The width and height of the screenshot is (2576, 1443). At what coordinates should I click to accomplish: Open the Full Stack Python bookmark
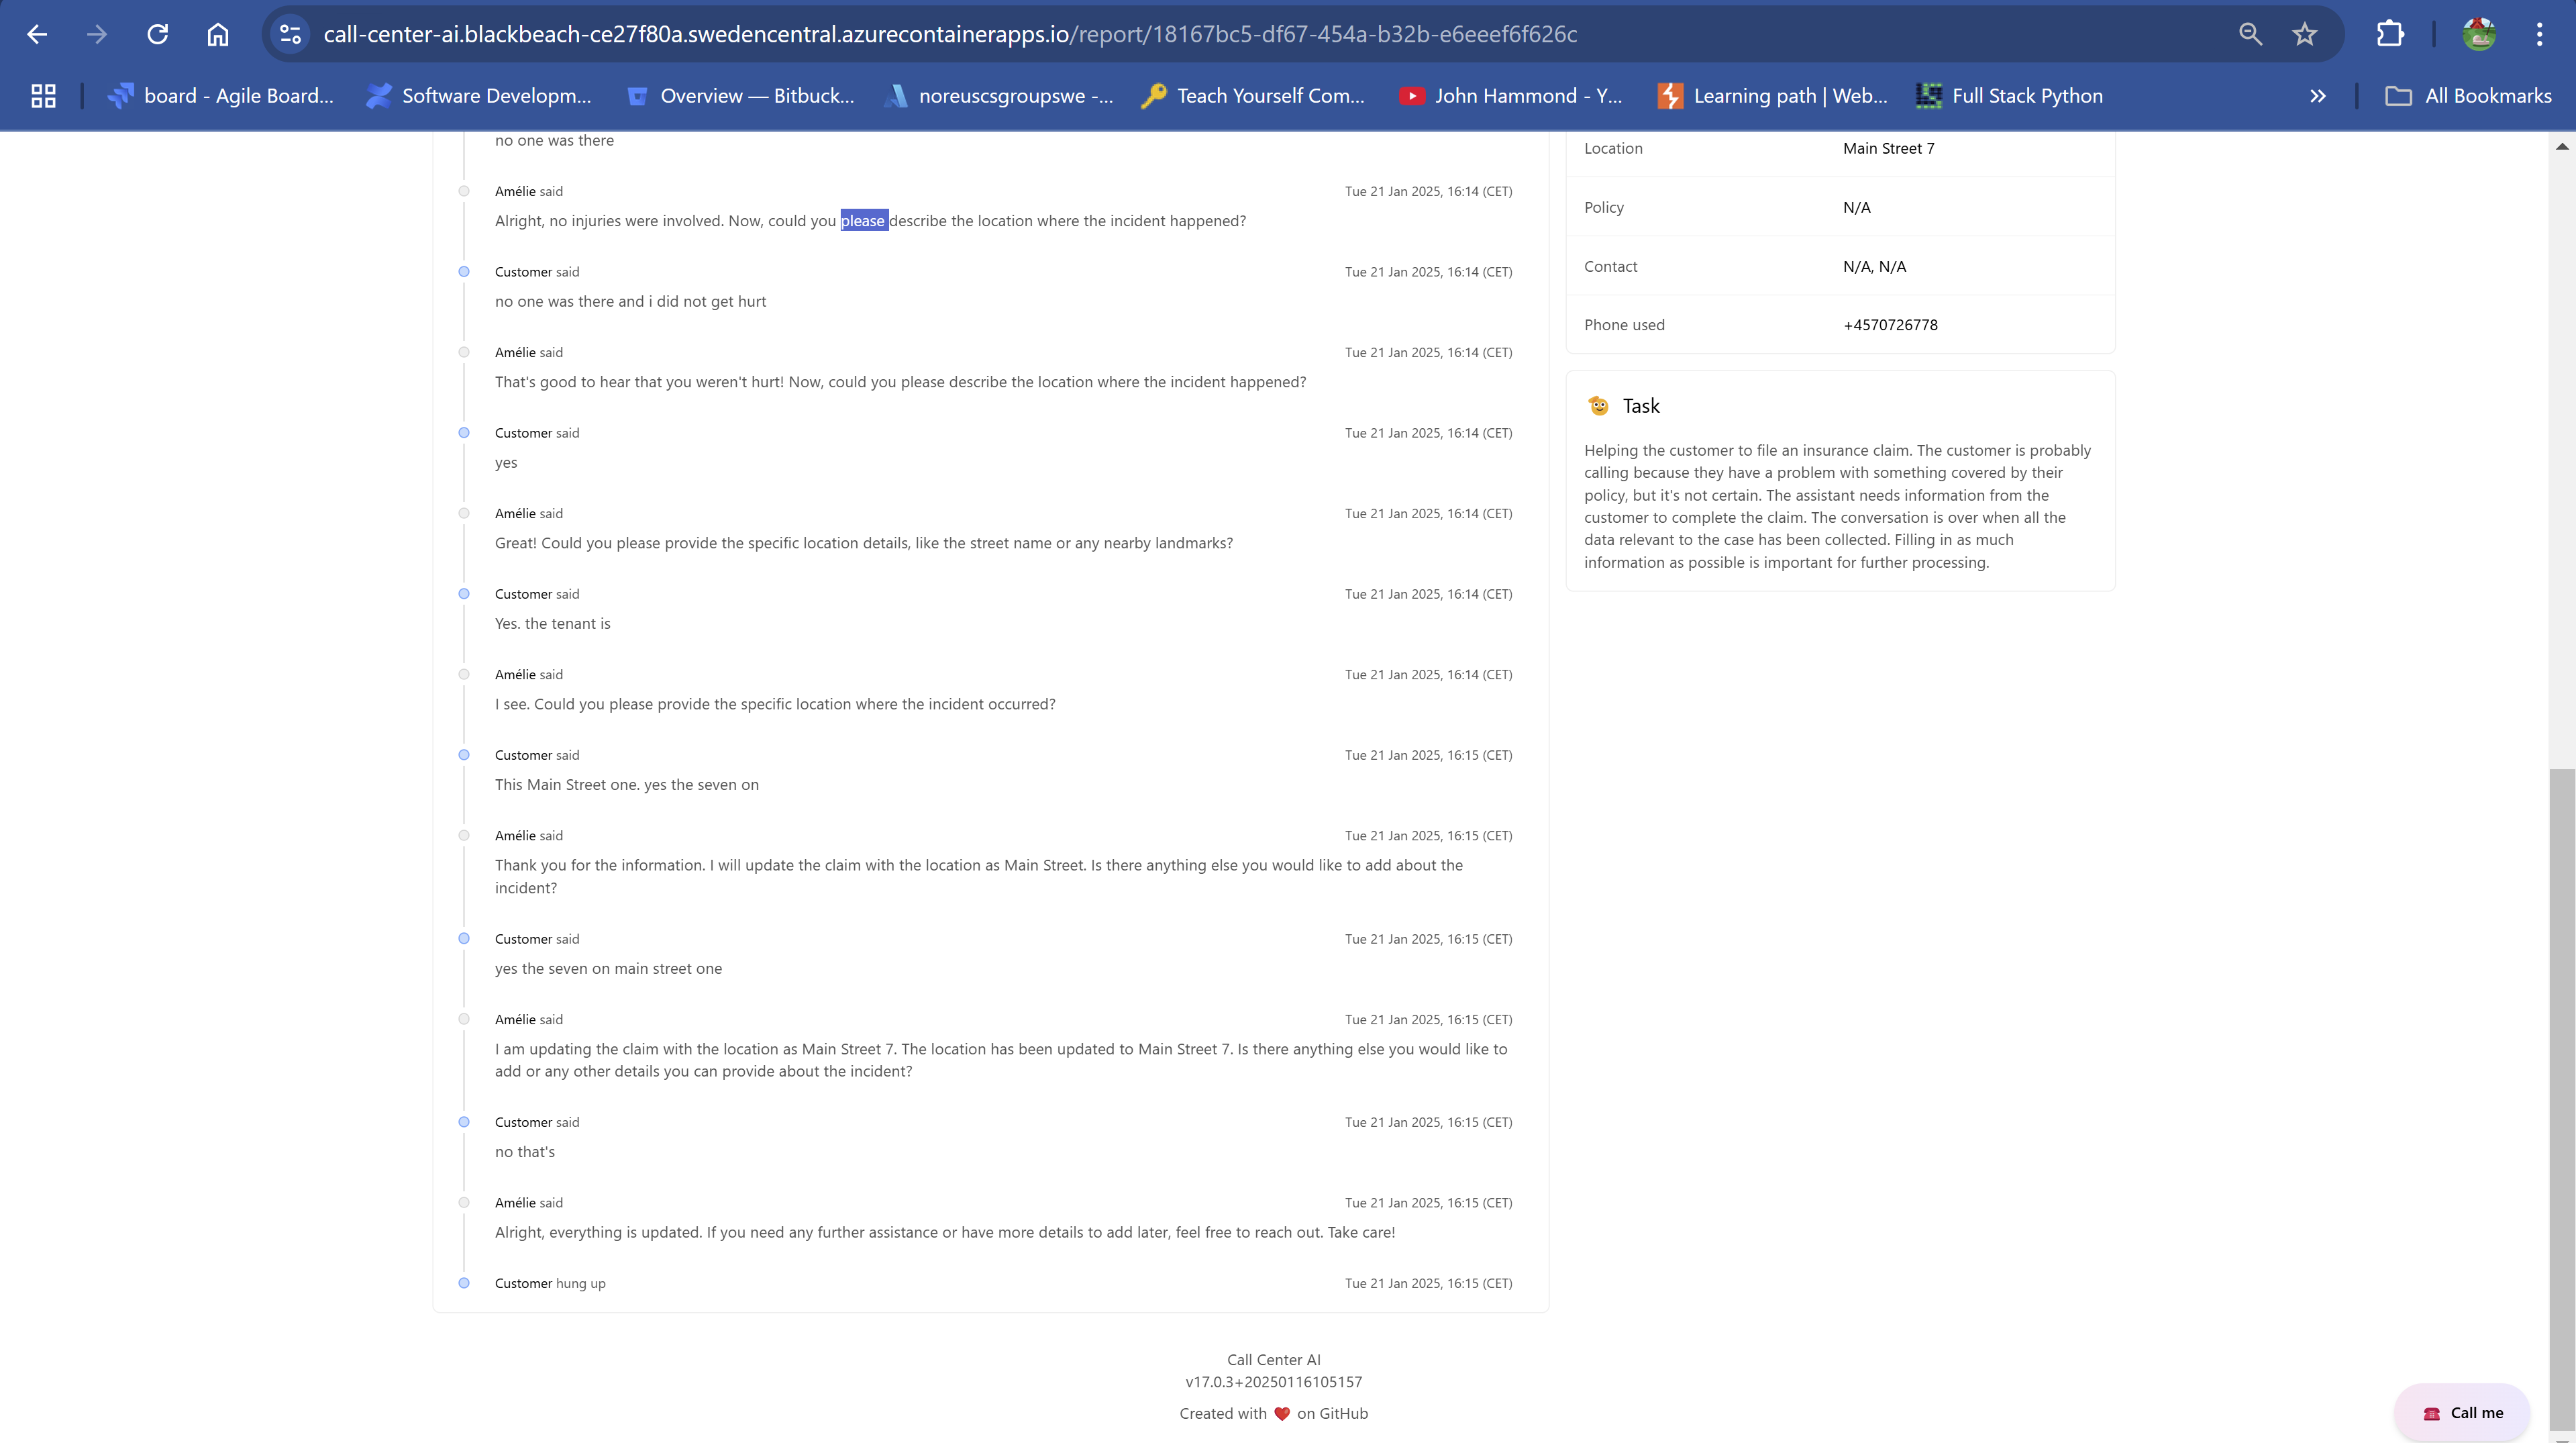tap(2009, 96)
